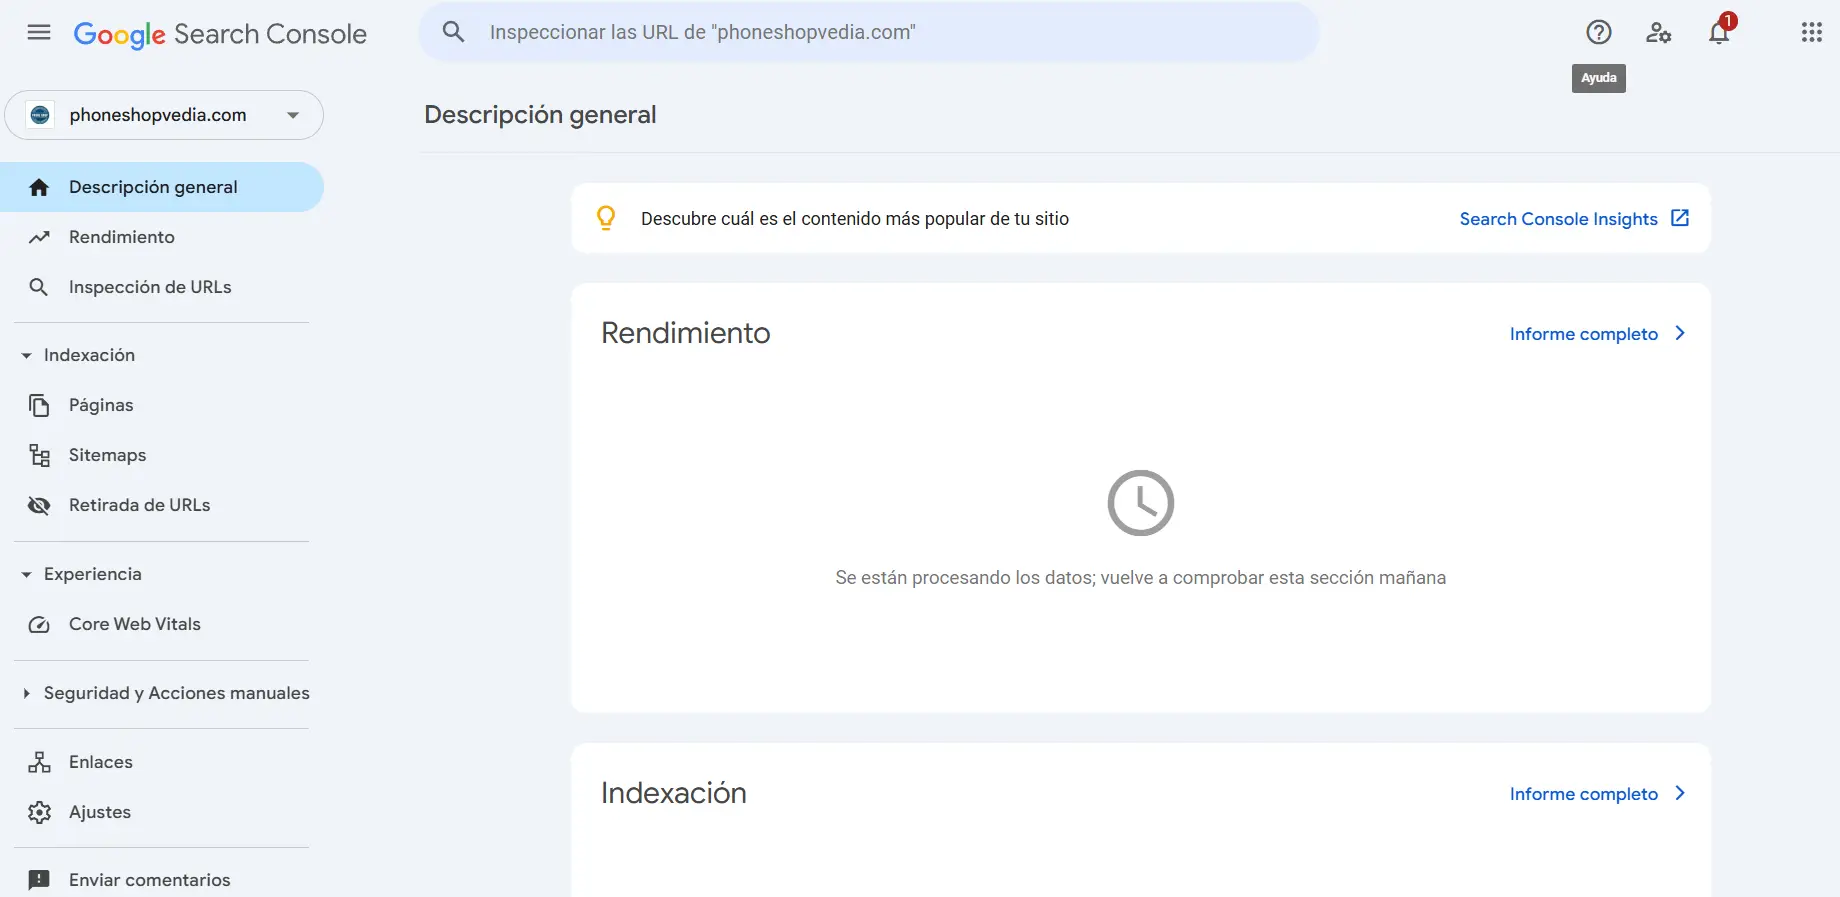Image resolution: width=1840 pixels, height=897 pixels.
Task: Open Core Web Vitals in sidebar
Action: tap(162, 624)
